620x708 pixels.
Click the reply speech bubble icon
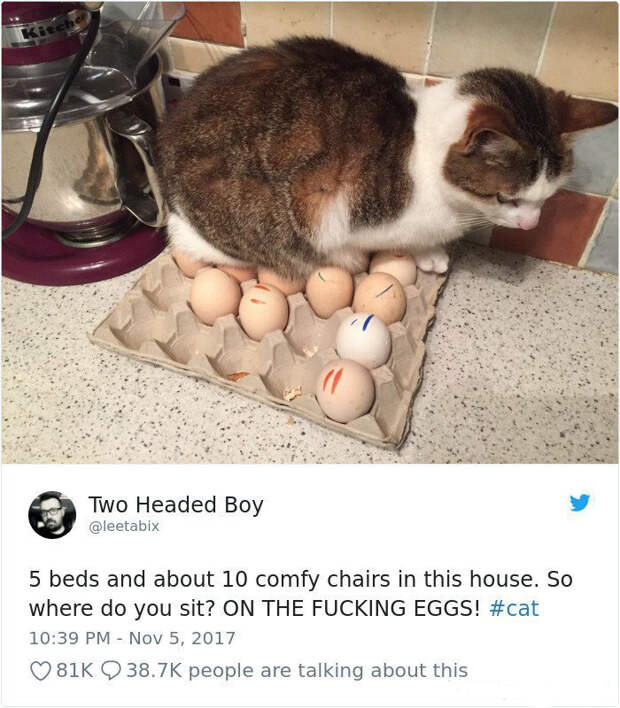point(111,671)
